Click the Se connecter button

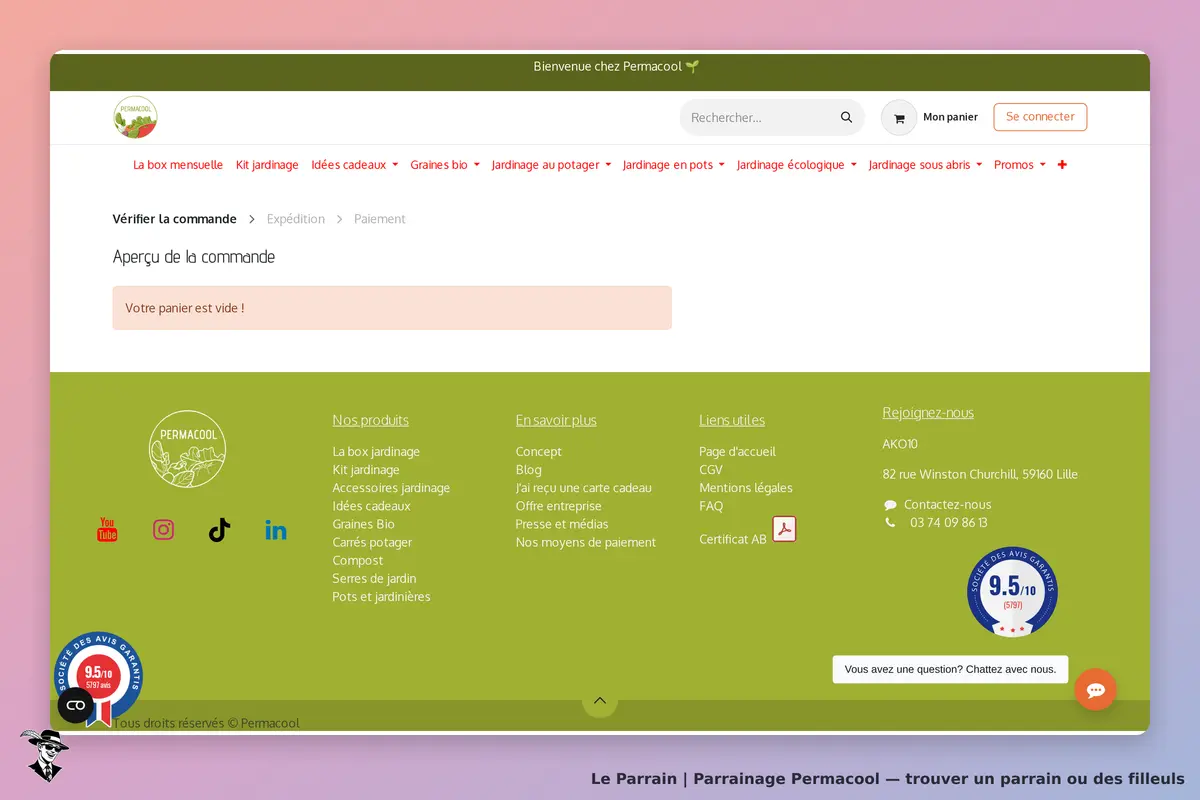(x=1040, y=117)
